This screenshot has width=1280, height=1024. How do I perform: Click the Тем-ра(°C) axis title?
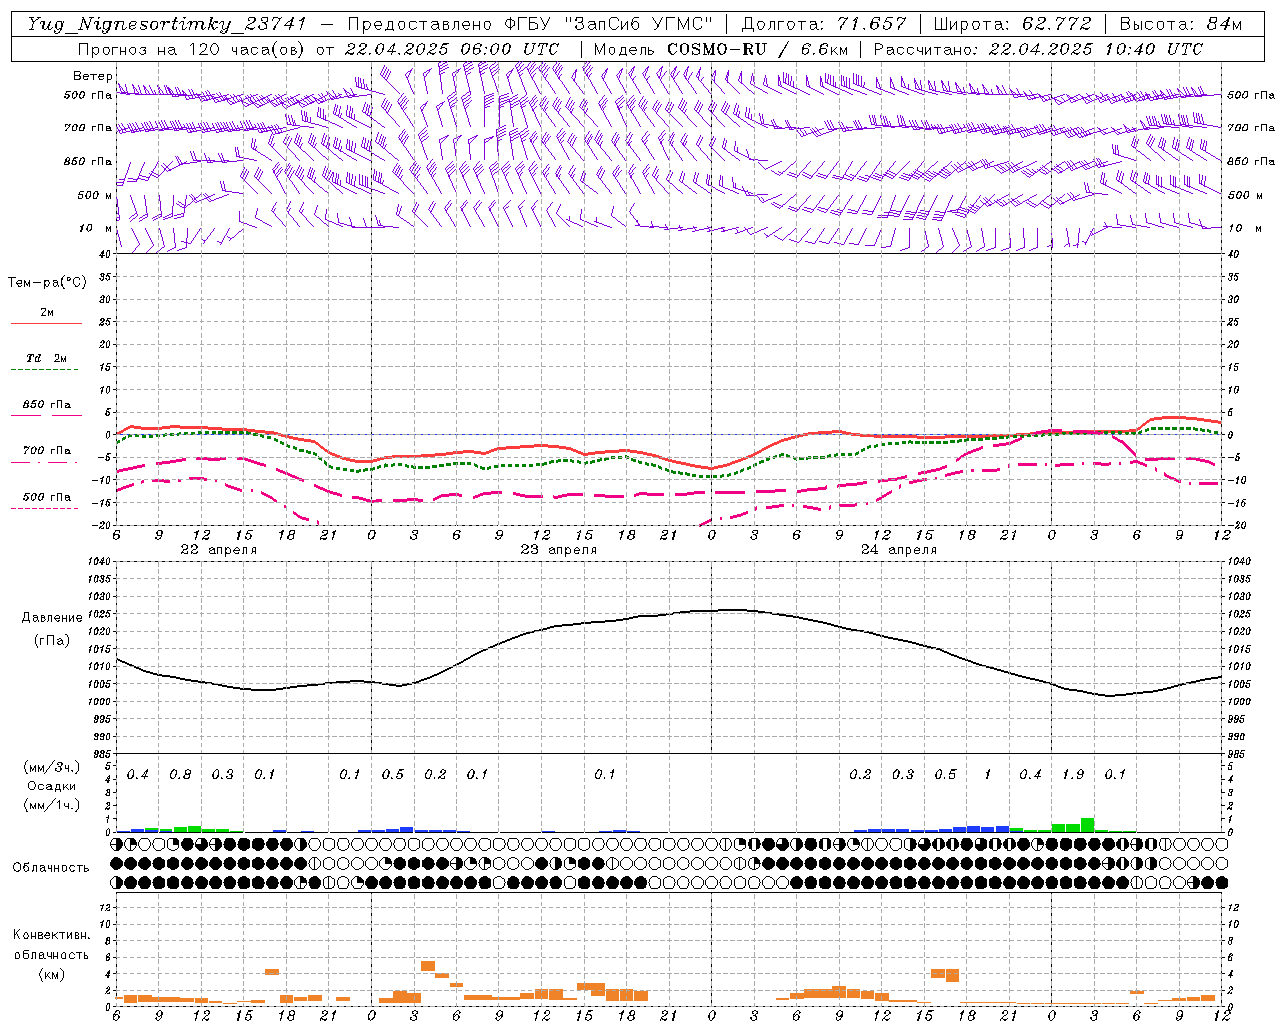click(x=47, y=283)
